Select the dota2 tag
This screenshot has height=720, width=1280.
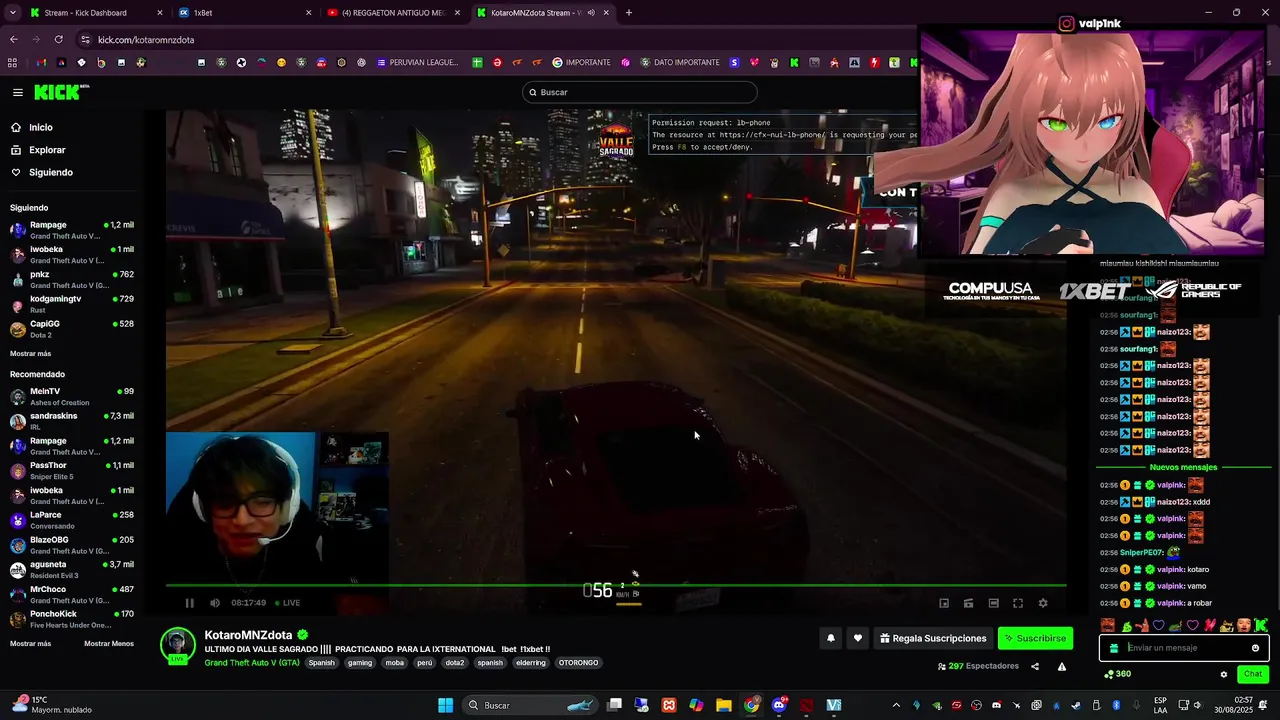[455, 662]
